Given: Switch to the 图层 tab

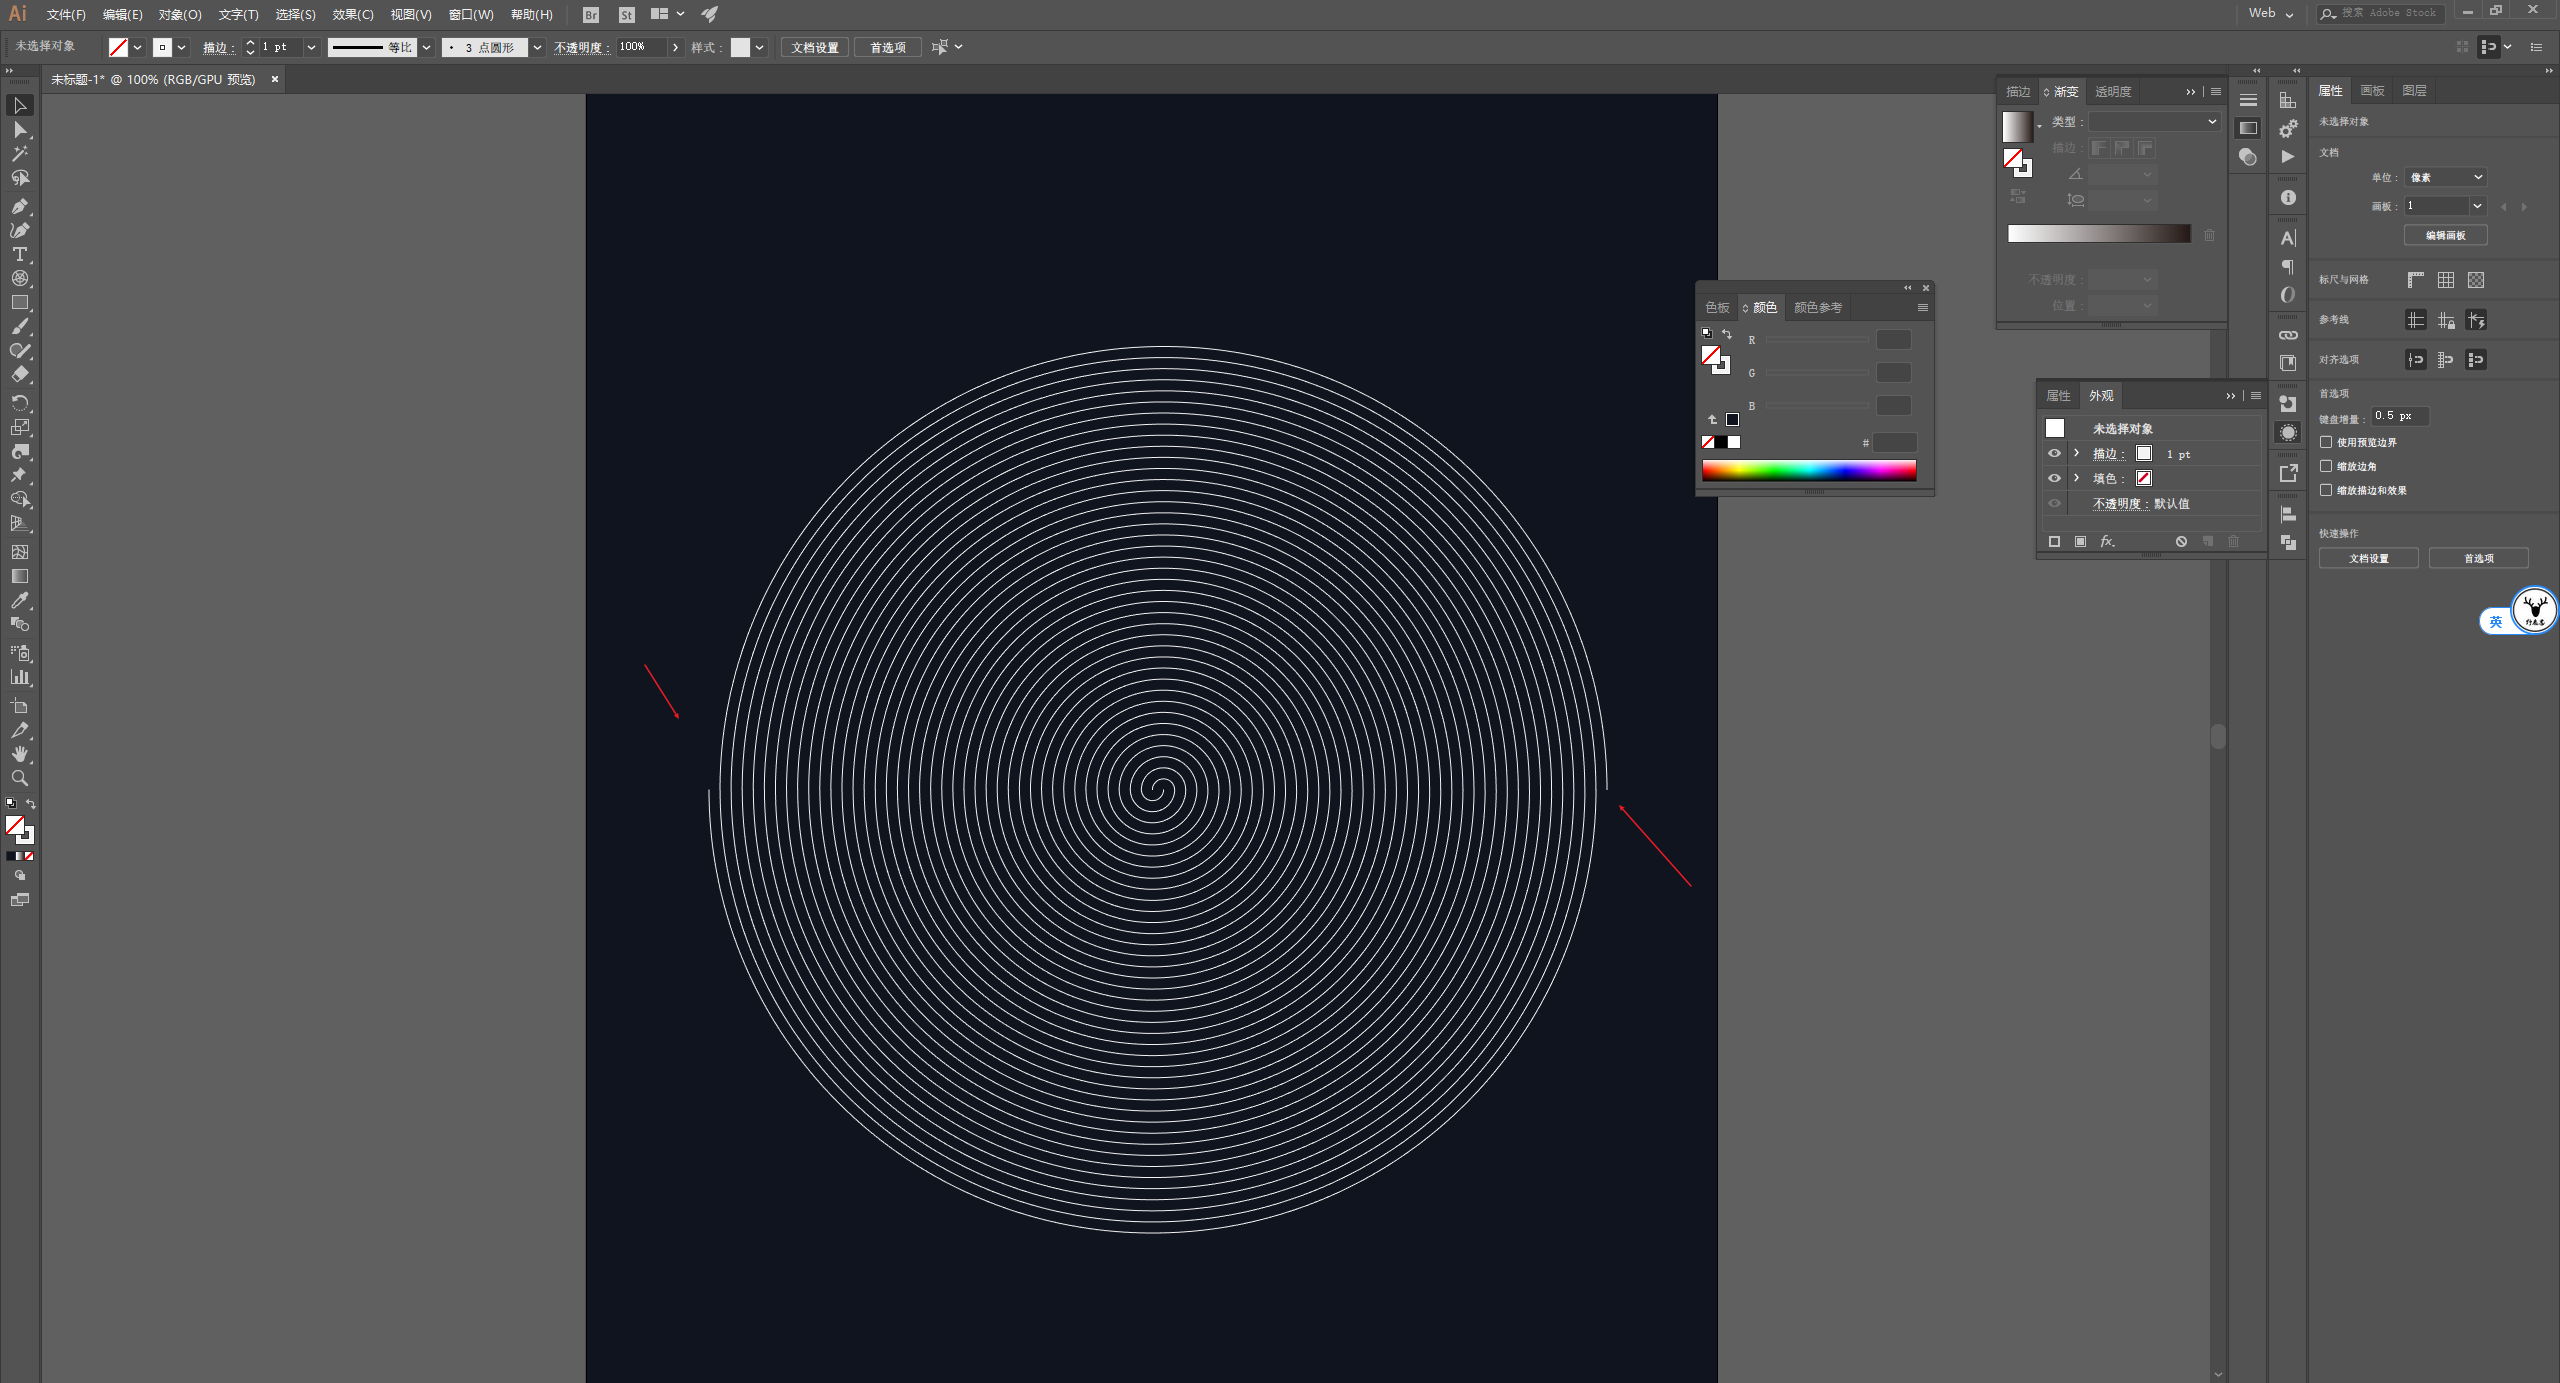Looking at the screenshot, I should pyautogui.click(x=2414, y=90).
